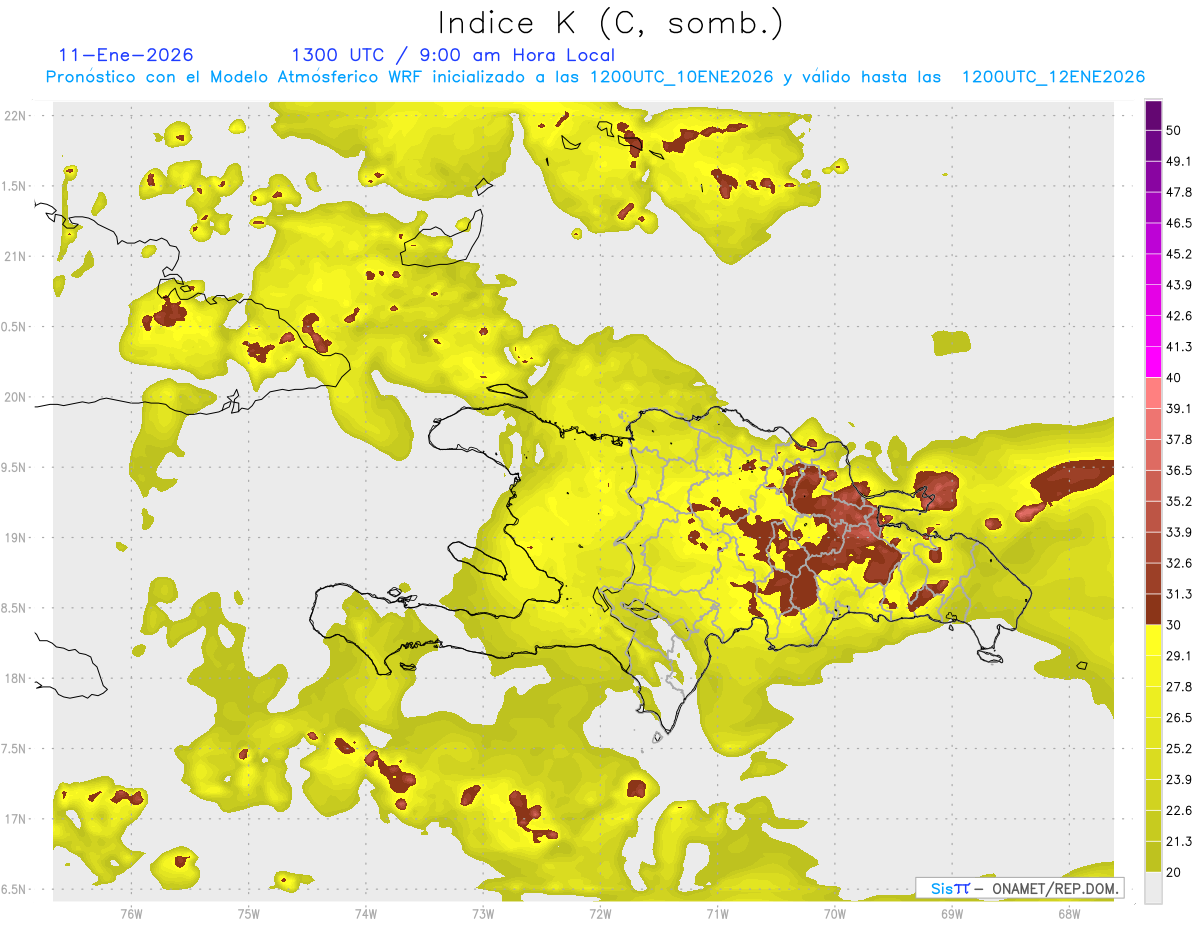
Task: Click the brown colorbar segment between 33.9 and 35.2
Action: (1153, 517)
